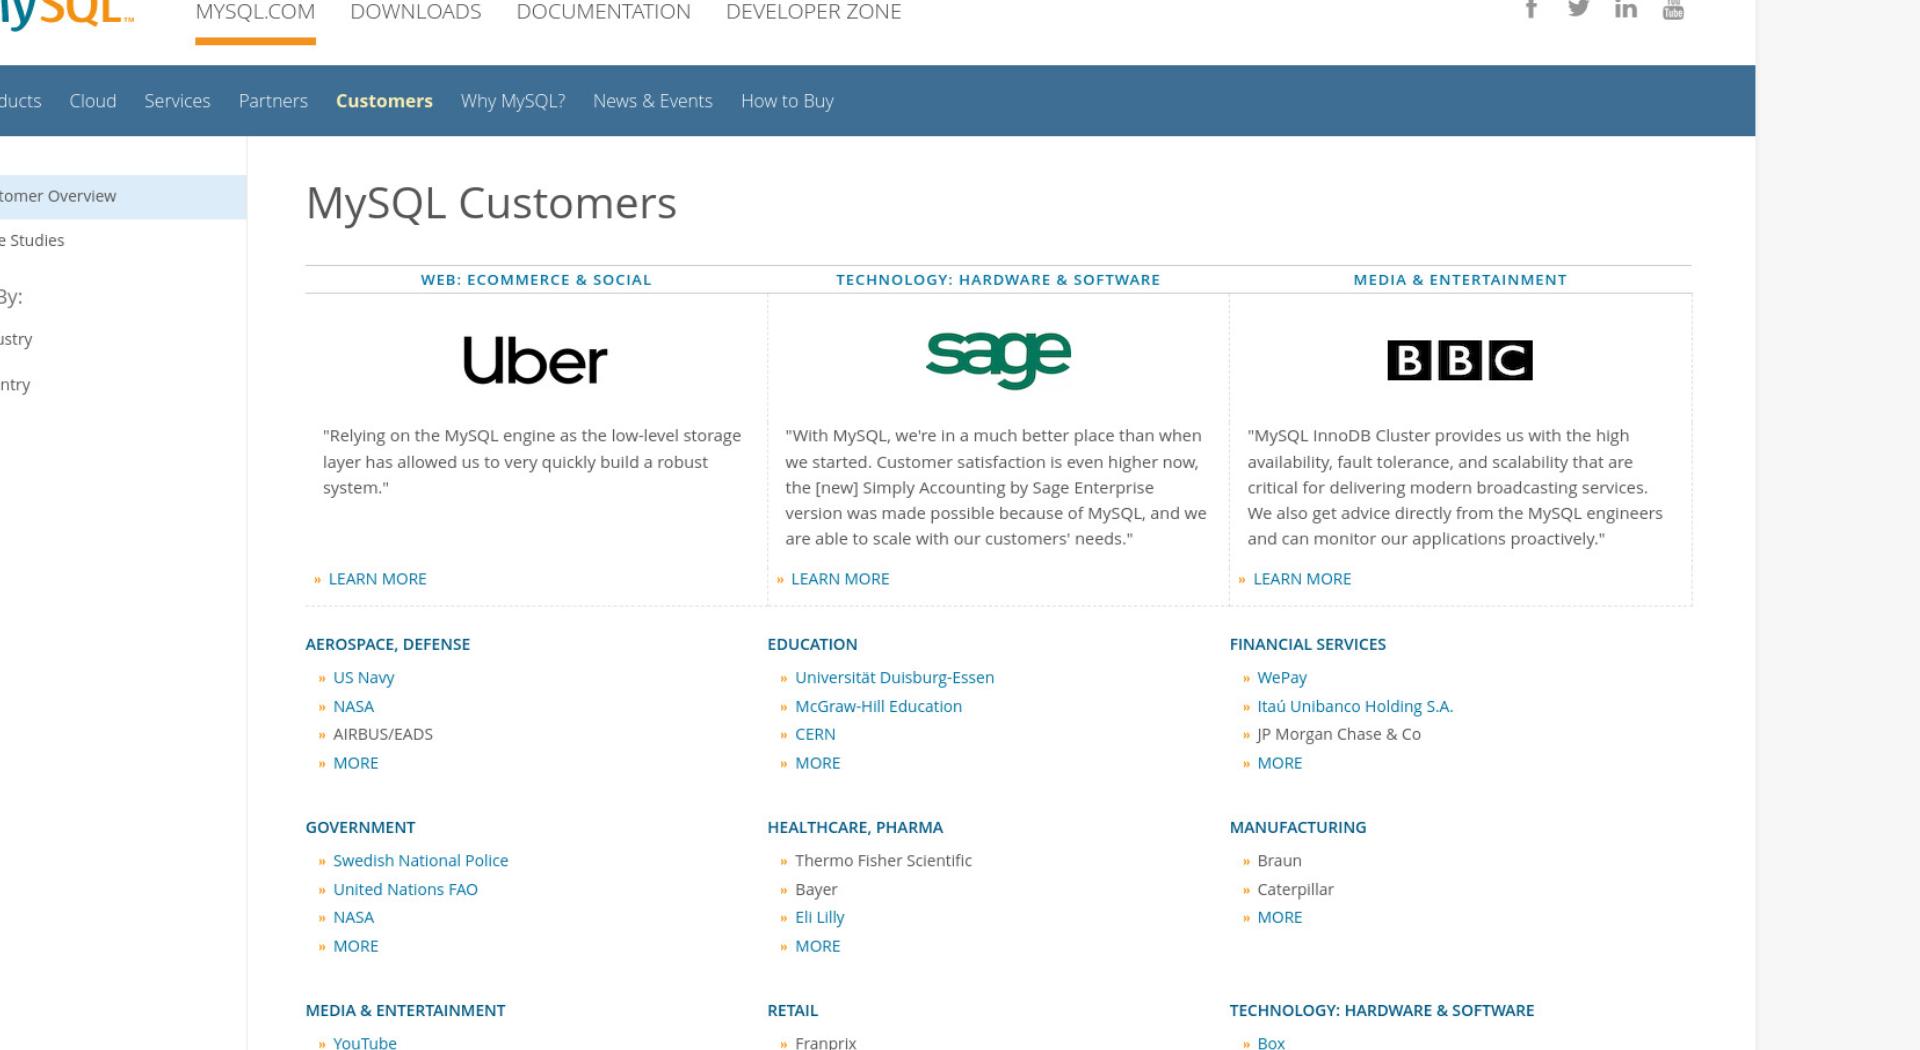Click the Industry sidebar link
Image resolution: width=1920 pixels, height=1050 pixels.
[16, 340]
